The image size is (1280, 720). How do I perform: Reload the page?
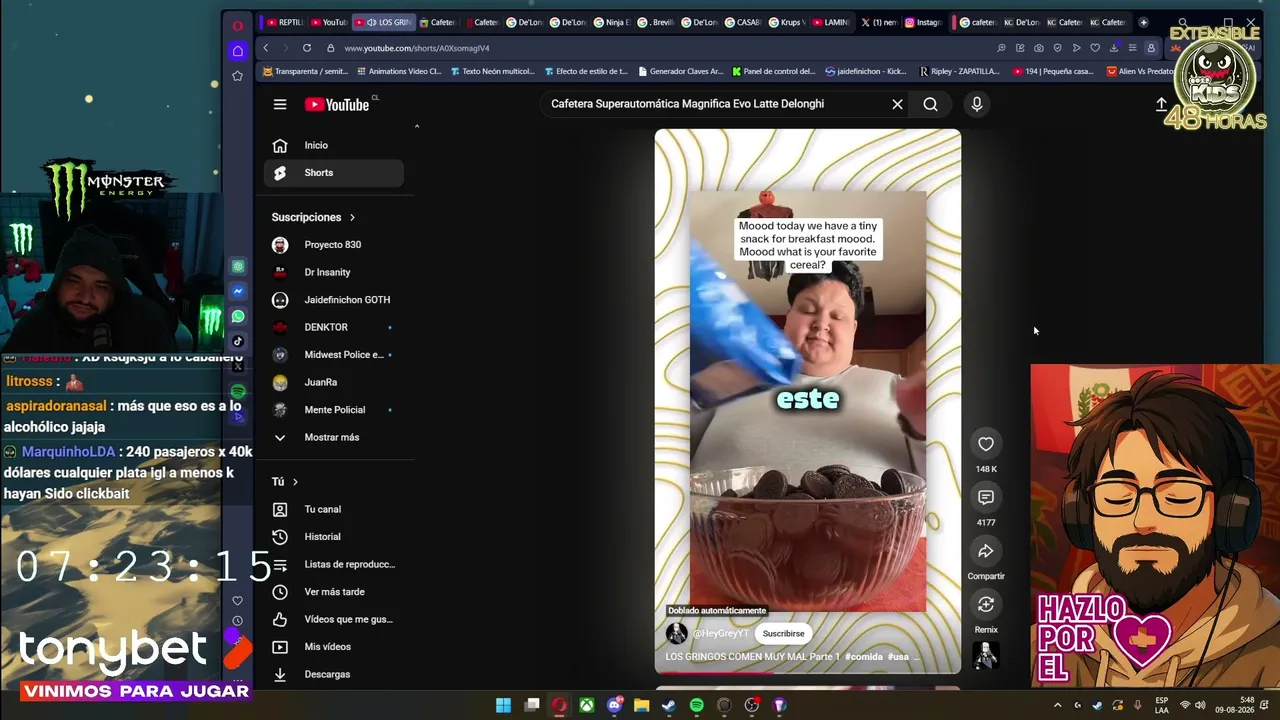pyautogui.click(x=307, y=48)
